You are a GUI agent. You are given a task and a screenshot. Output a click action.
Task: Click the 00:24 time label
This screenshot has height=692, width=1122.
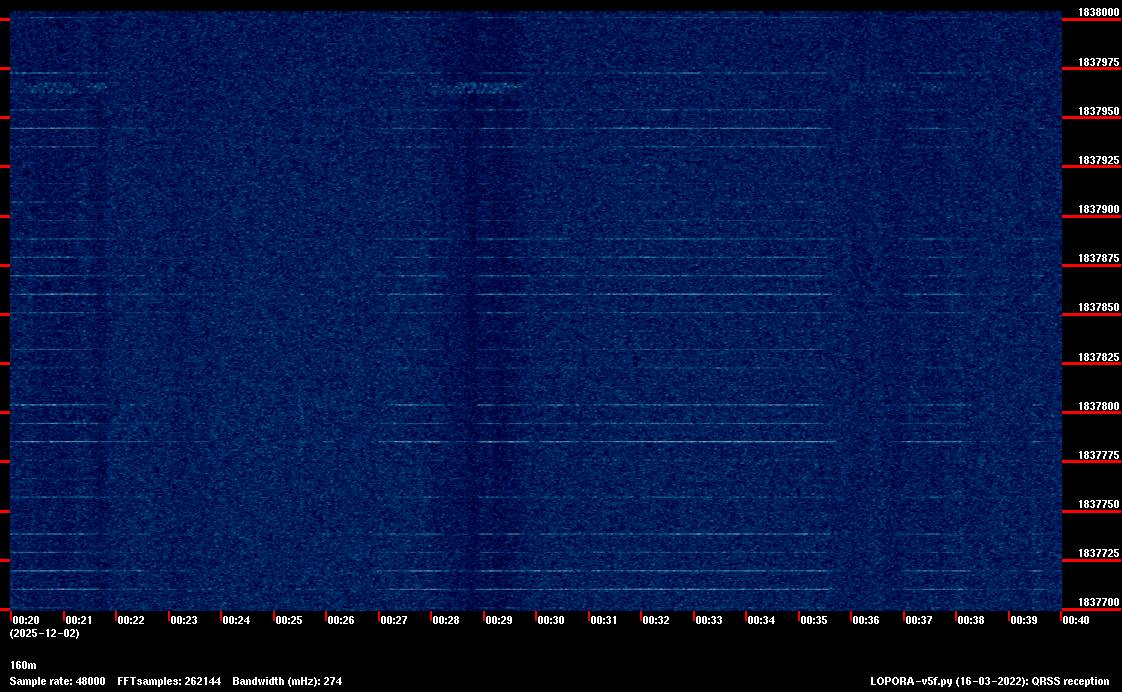tap(236, 620)
